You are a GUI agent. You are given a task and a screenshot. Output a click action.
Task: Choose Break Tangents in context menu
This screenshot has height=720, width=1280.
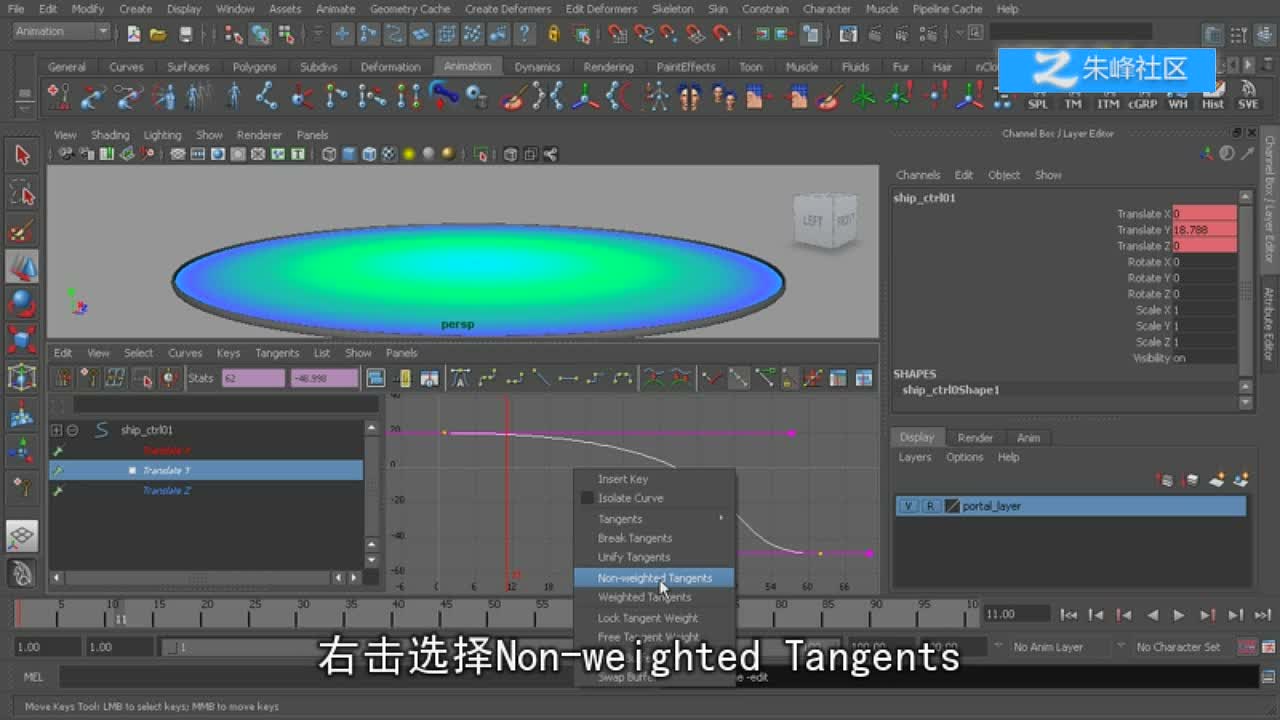pyautogui.click(x=654, y=538)
